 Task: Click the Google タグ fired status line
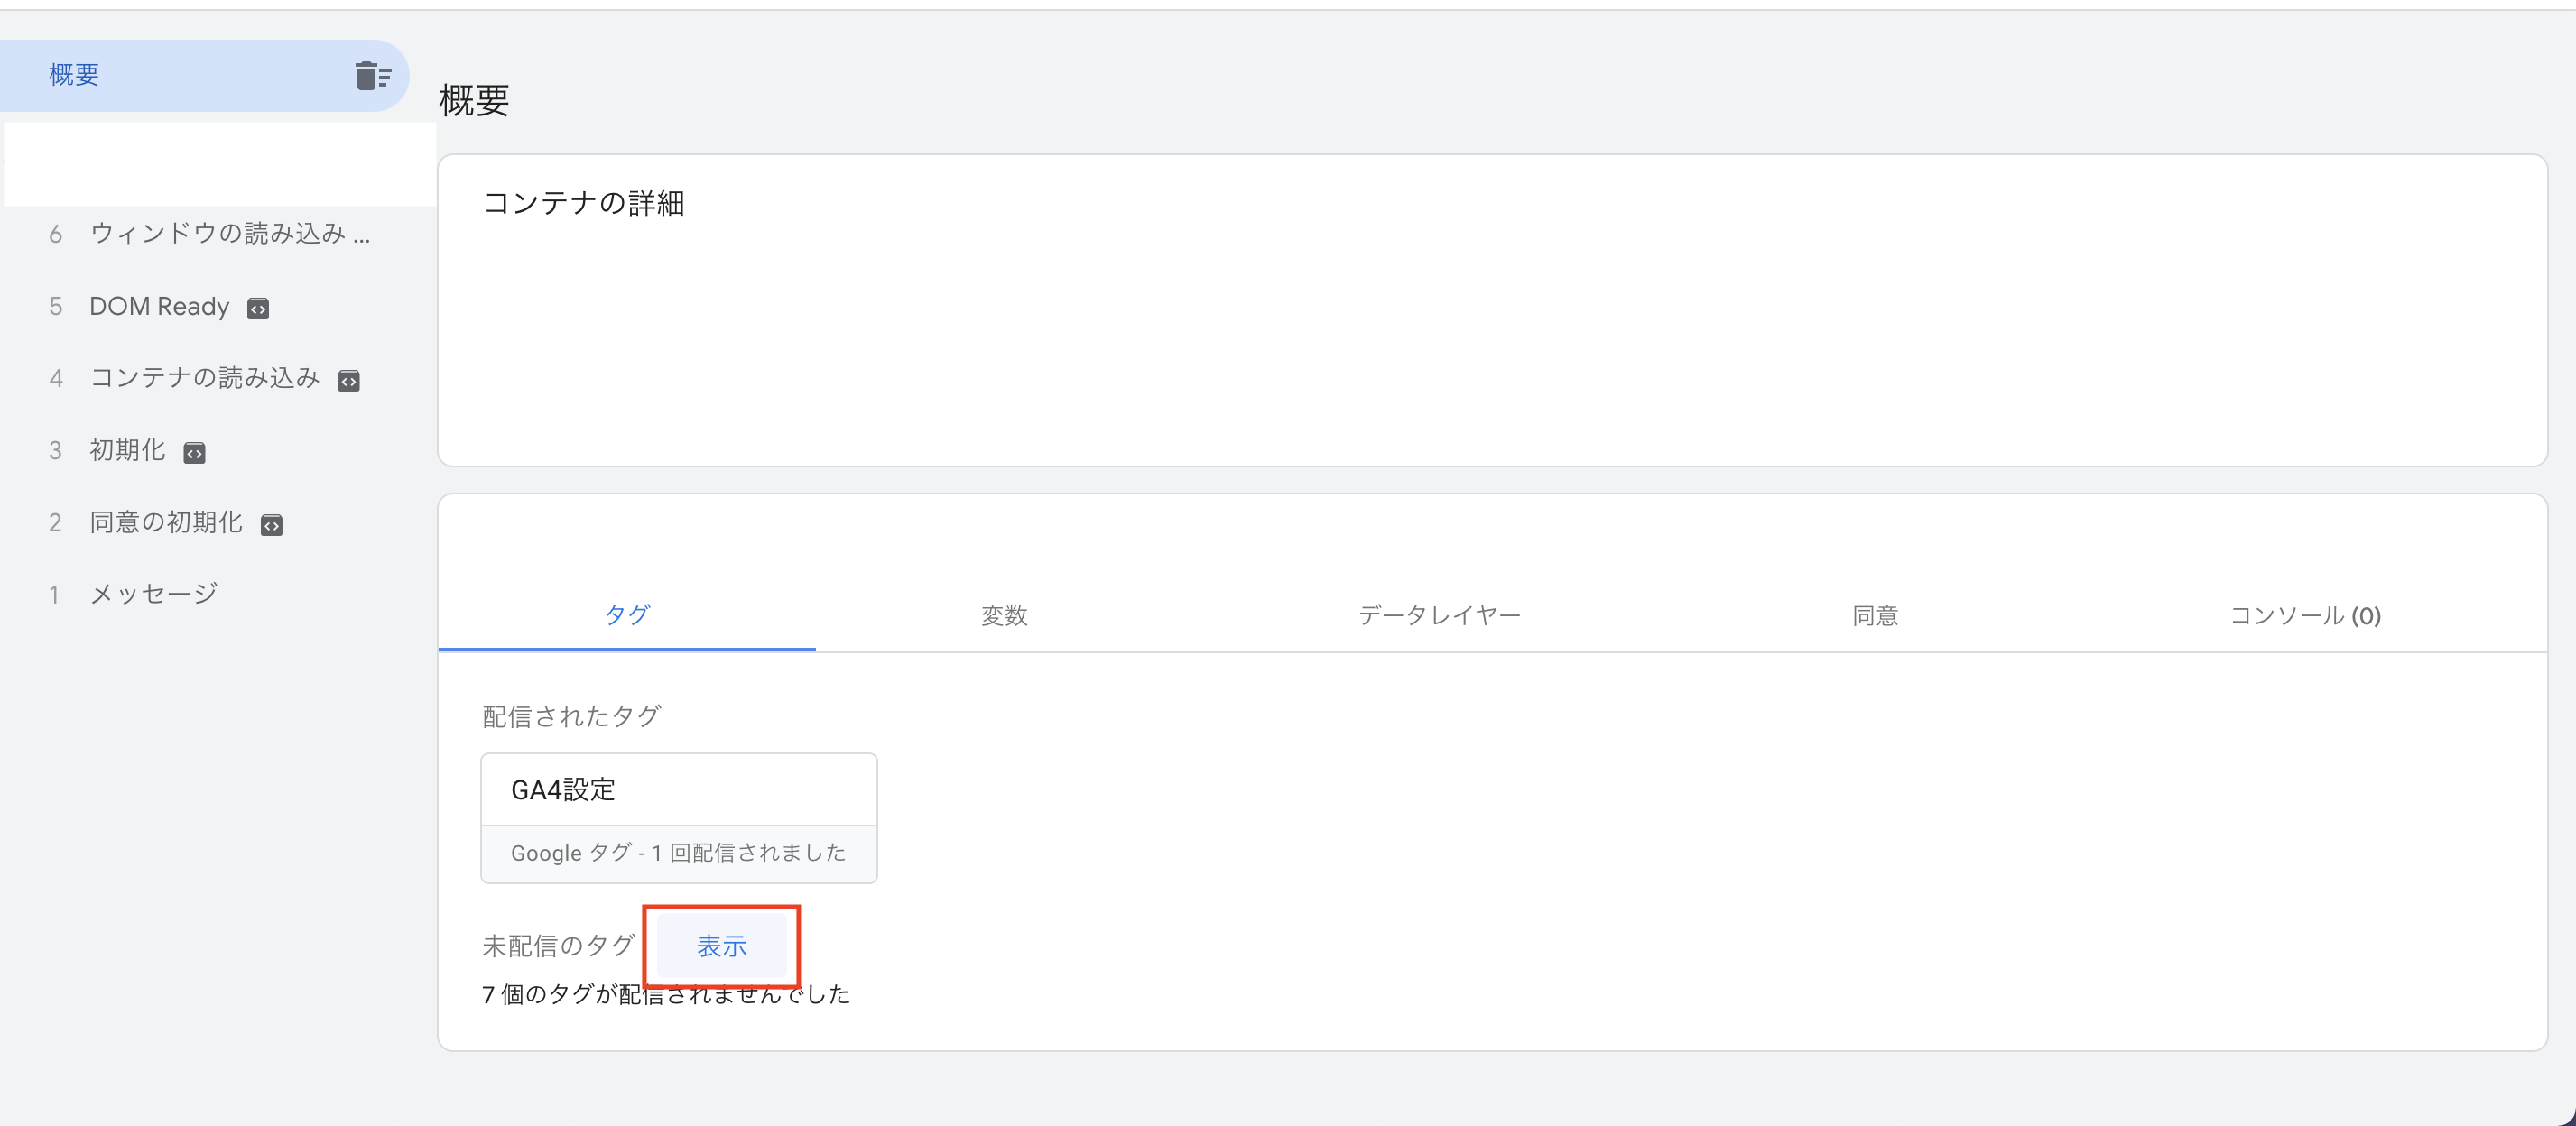click(678, 853)
